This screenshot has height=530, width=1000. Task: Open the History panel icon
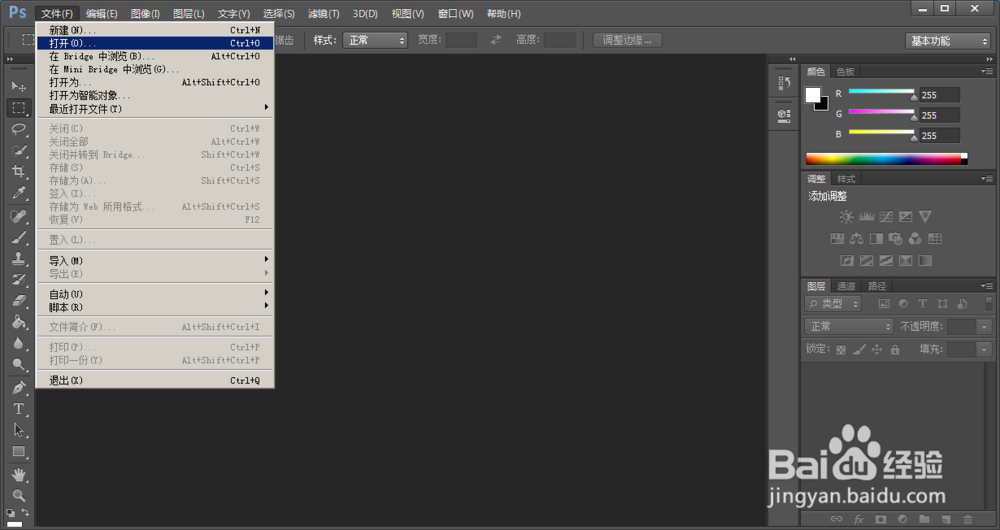tap(784, 83)
